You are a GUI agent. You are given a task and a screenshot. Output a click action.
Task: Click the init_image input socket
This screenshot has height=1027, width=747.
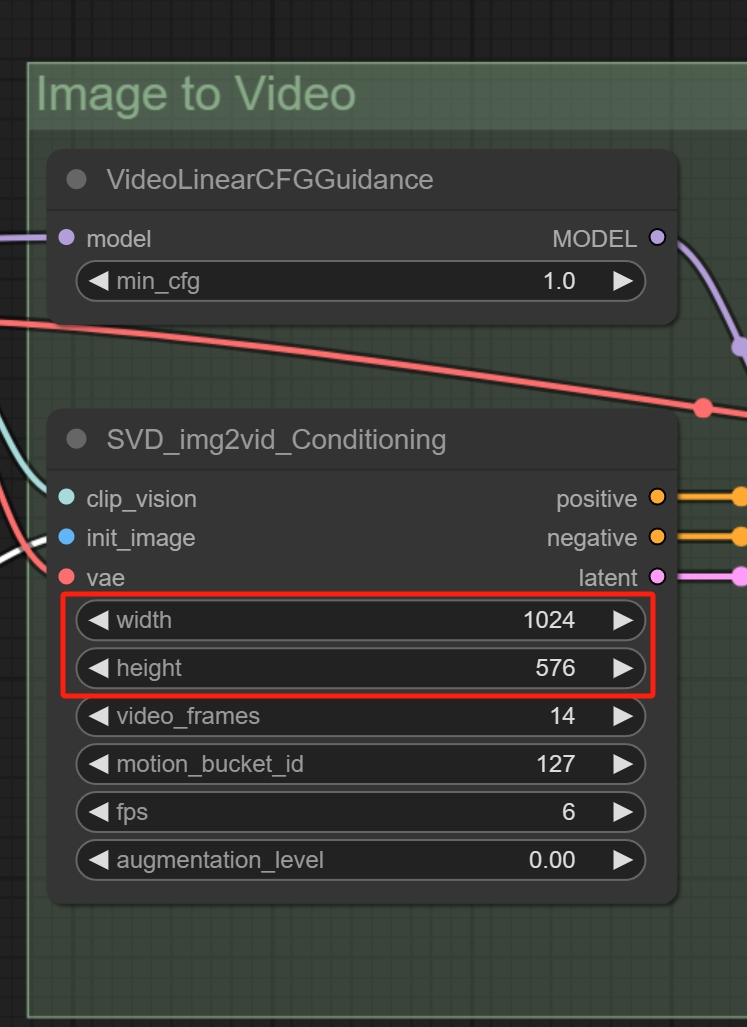[66, 537]
